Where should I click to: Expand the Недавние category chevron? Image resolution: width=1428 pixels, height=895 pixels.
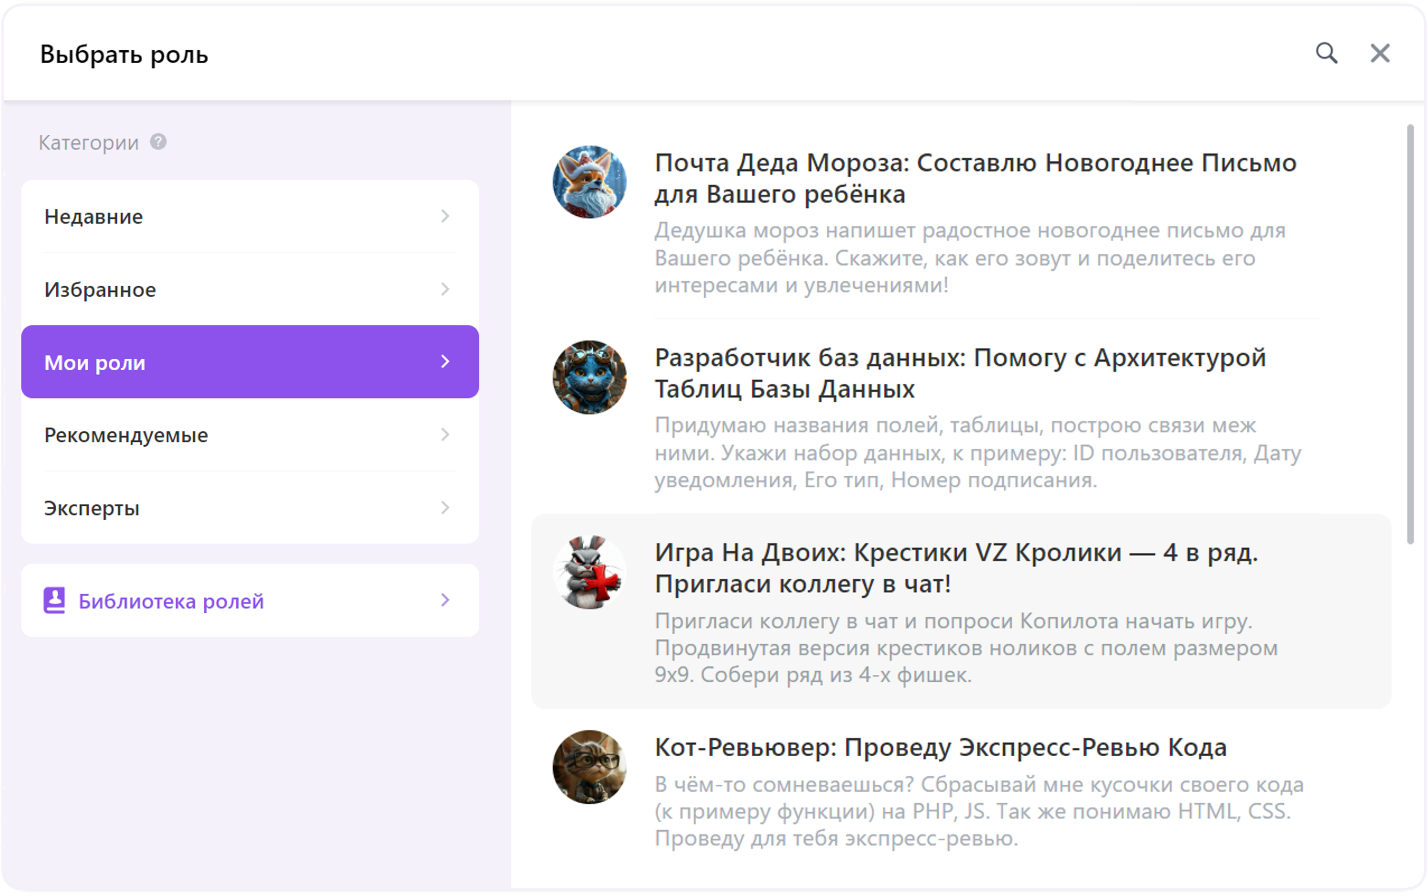445,216
